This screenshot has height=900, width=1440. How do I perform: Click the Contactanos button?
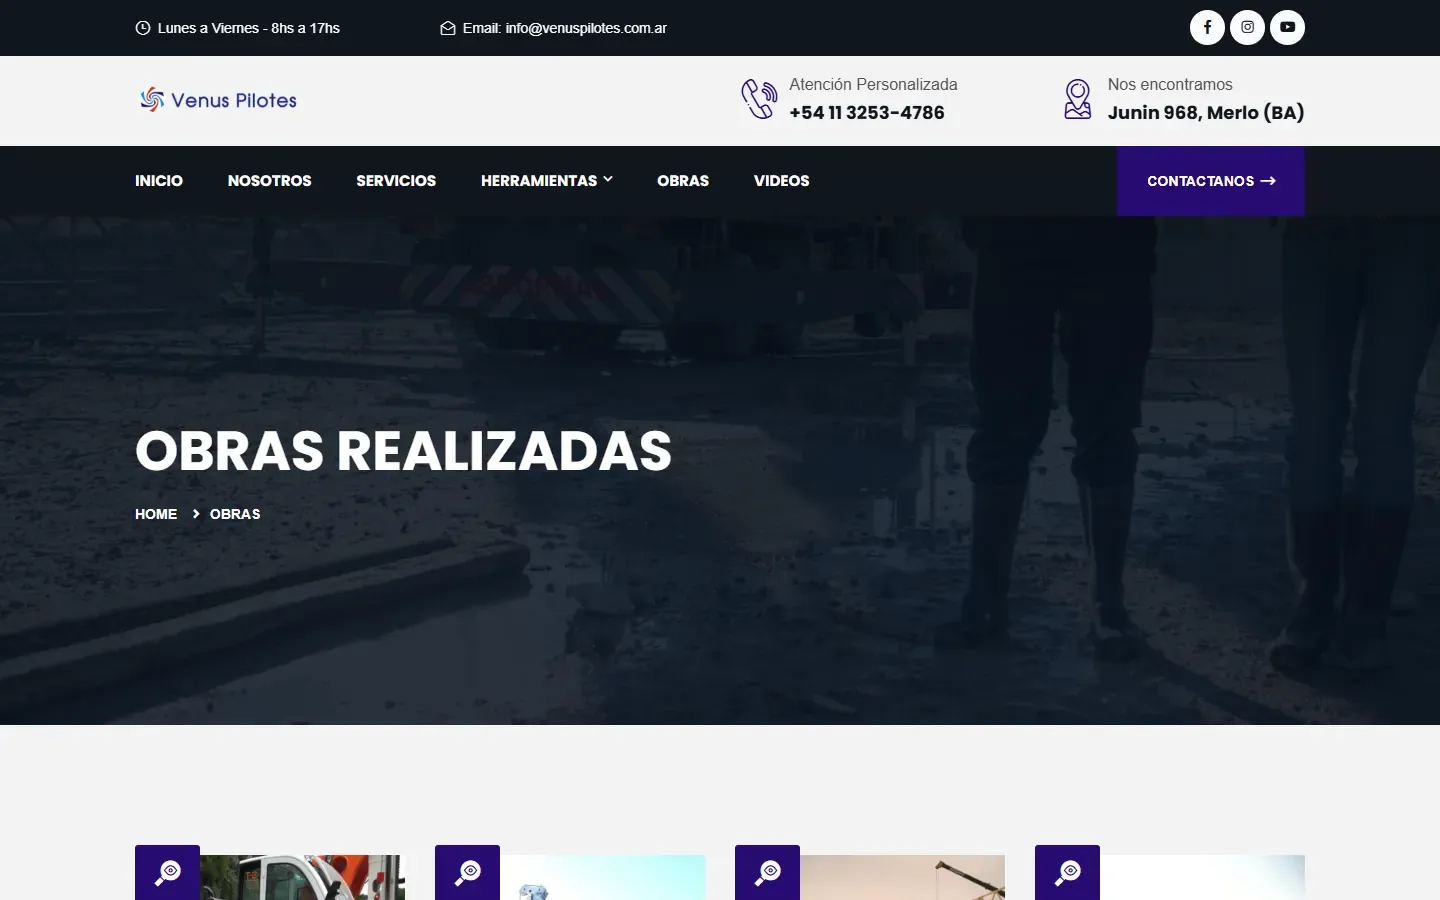tap(1211, 181)
